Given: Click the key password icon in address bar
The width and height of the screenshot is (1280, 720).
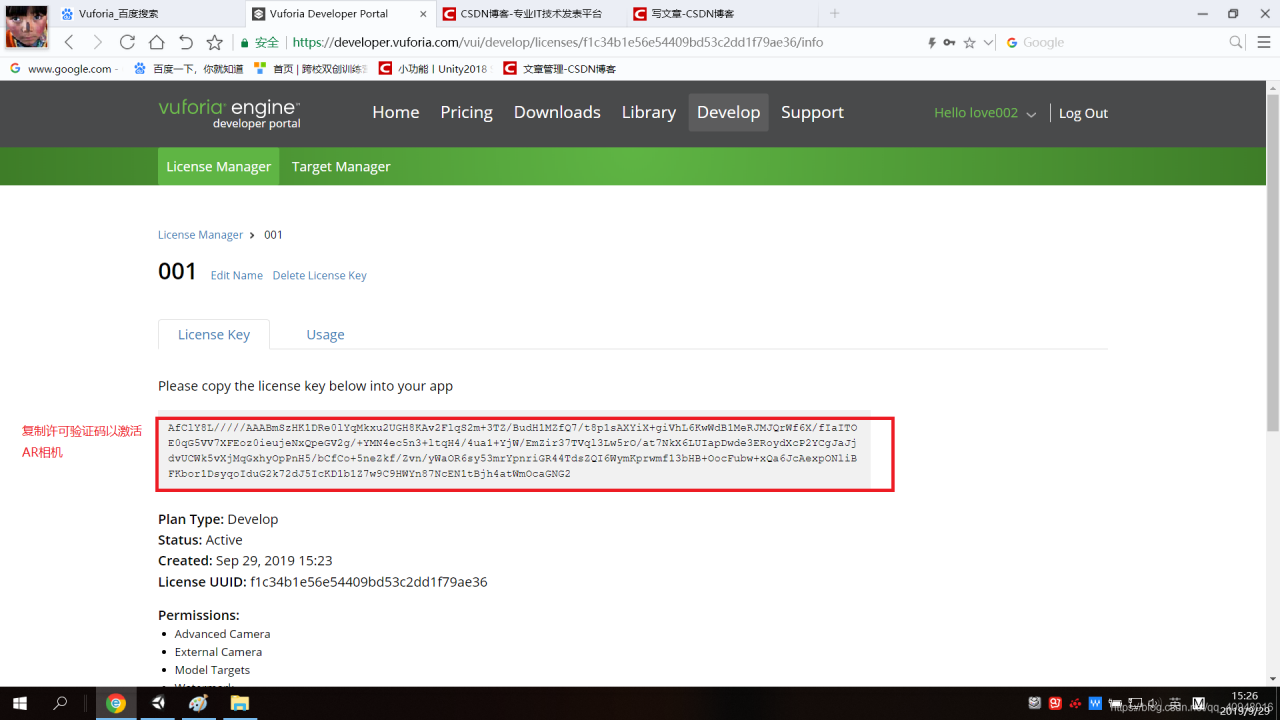Looking at the screenshot, I should [x=949, y=43].
